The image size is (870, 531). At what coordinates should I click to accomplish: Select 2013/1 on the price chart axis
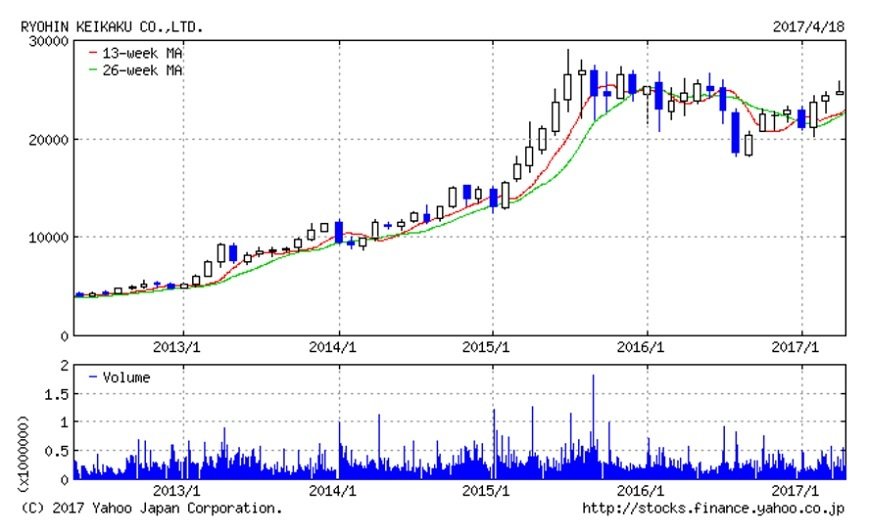point(182,348)
